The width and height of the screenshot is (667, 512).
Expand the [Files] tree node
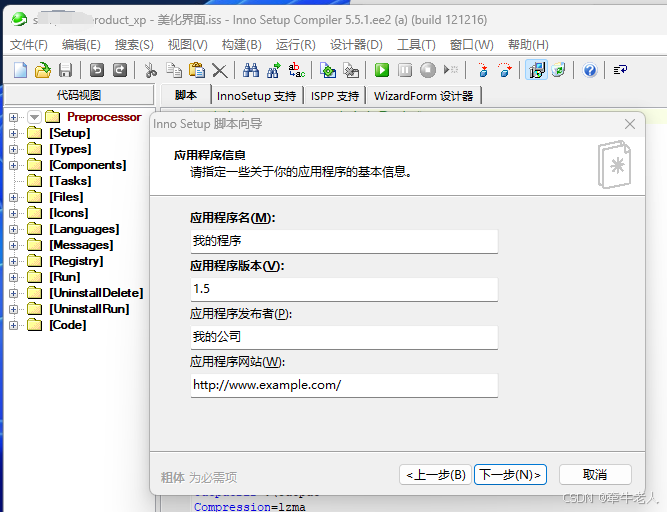coord(13,197)
